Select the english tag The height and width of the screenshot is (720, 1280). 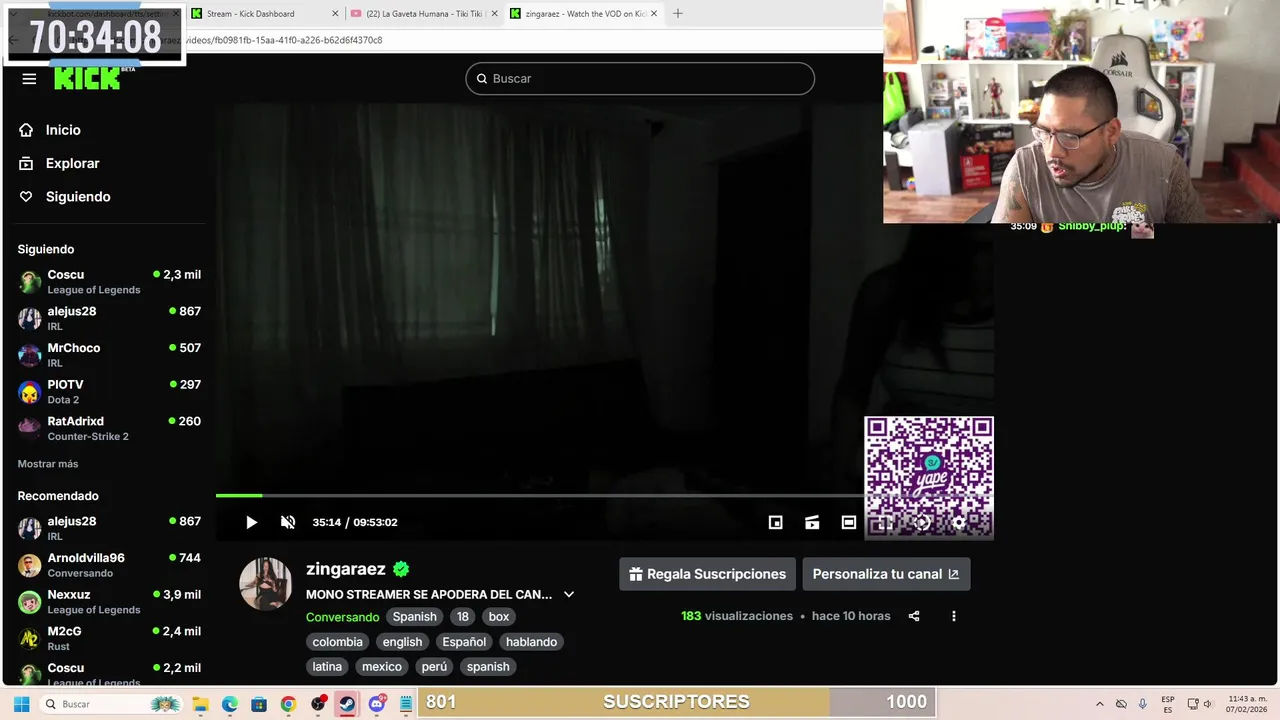pos(402,642)
